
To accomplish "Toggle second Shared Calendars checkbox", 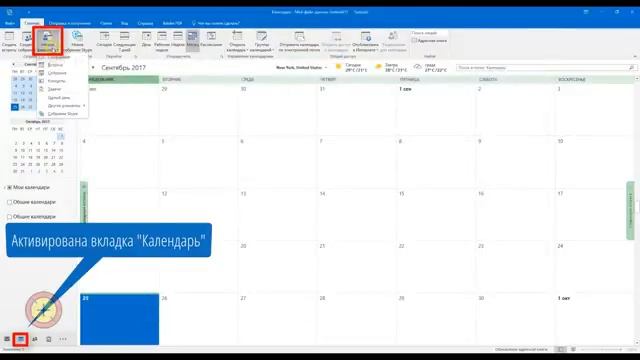I will click(9, 217).
